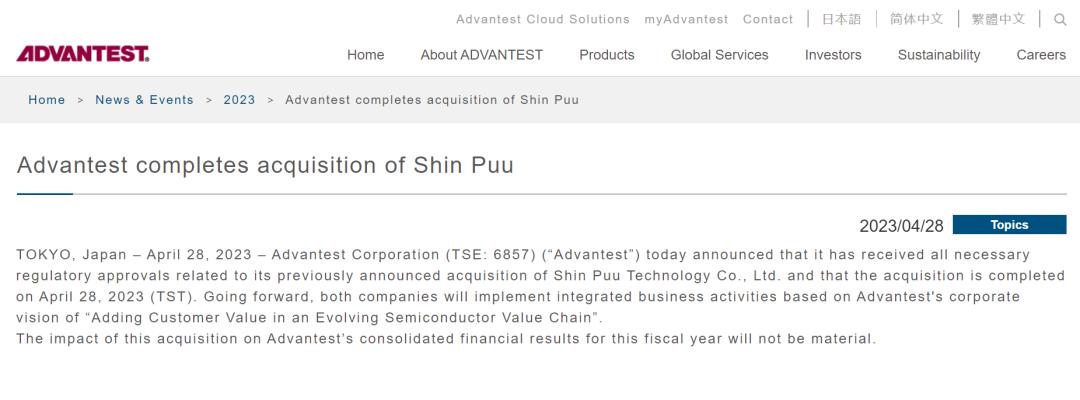Click the ADVANTEST logo
The height and width of the screenshot is (400, 1080).
click(83, 54)
